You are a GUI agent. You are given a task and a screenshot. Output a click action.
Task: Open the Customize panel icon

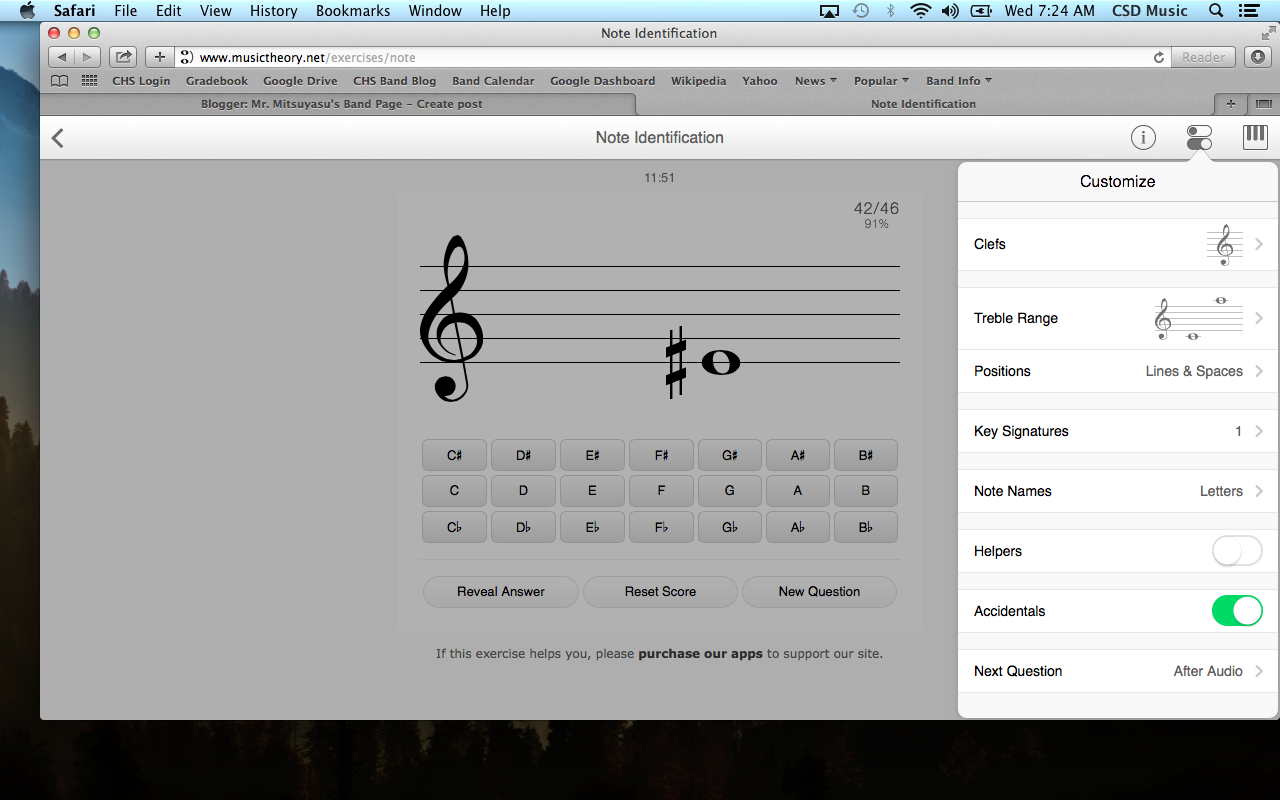pyautogui.click(x=1199, y=137)
